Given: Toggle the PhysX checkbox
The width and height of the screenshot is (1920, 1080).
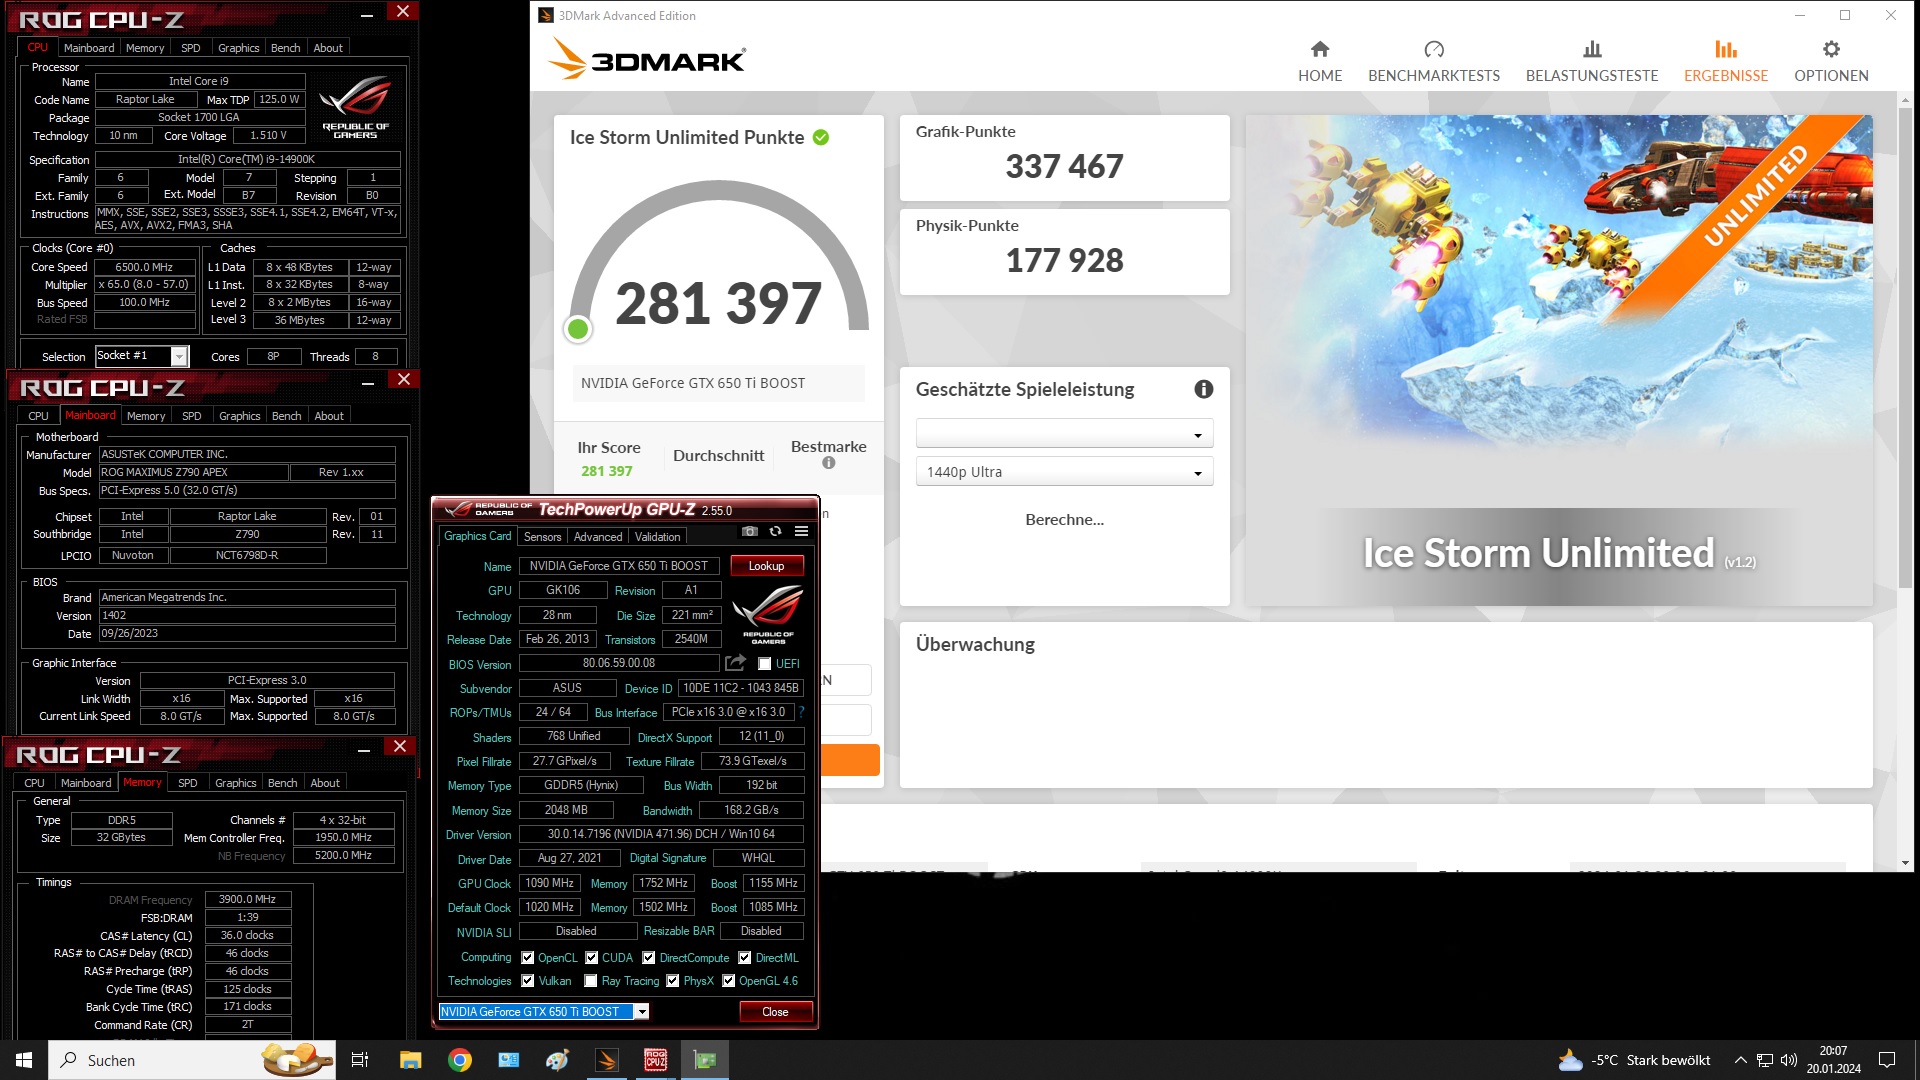Looking at the screenshot, I should [673, 981].
